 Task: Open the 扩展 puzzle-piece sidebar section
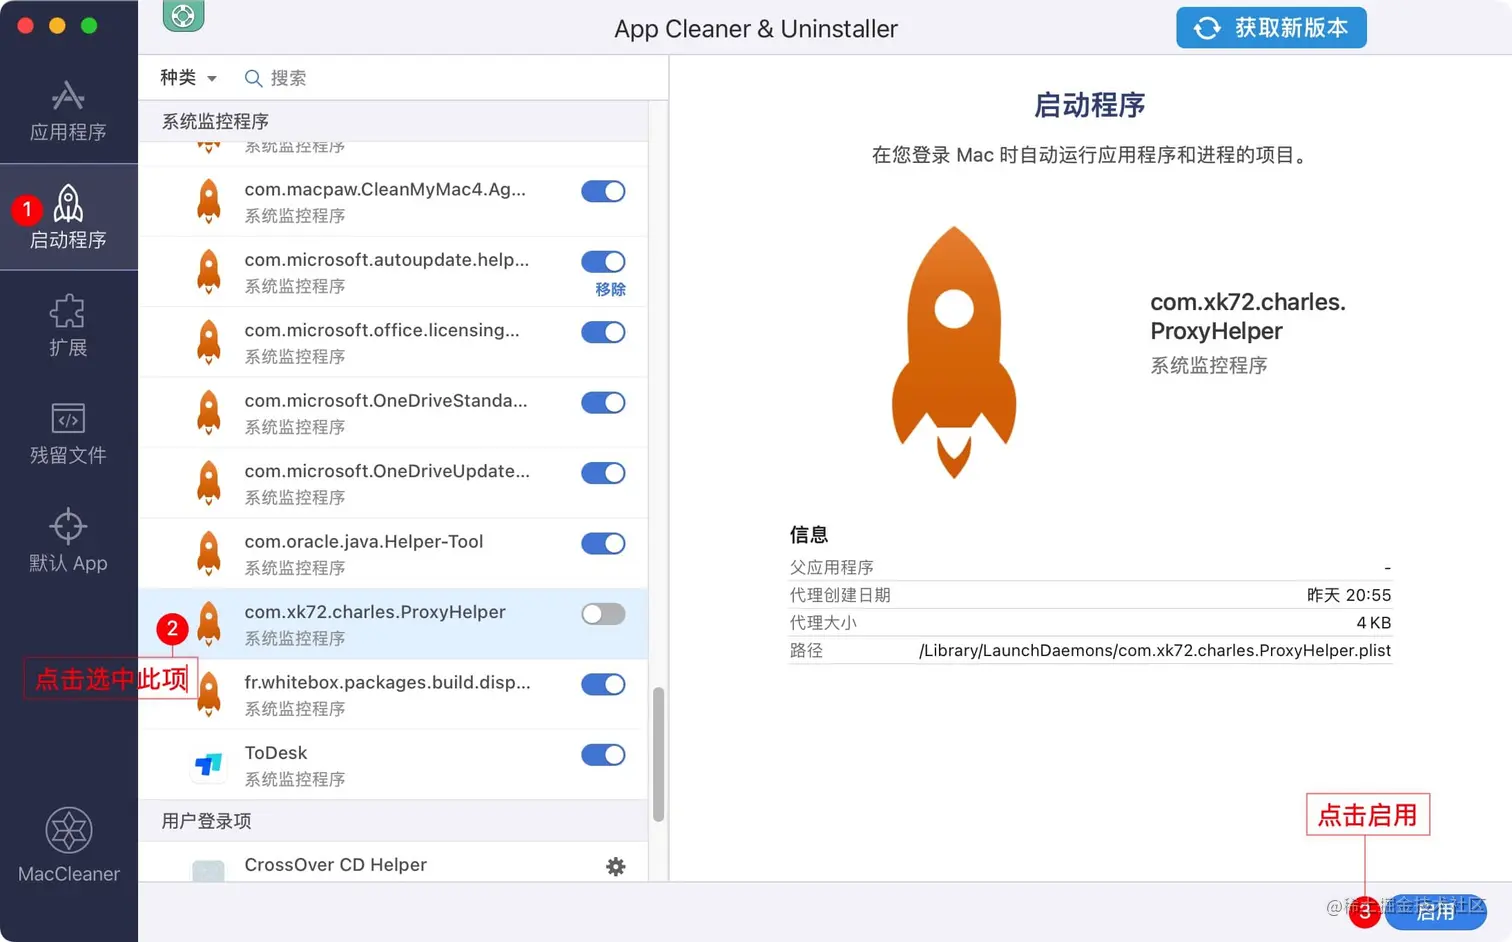(x=68, y=326)
